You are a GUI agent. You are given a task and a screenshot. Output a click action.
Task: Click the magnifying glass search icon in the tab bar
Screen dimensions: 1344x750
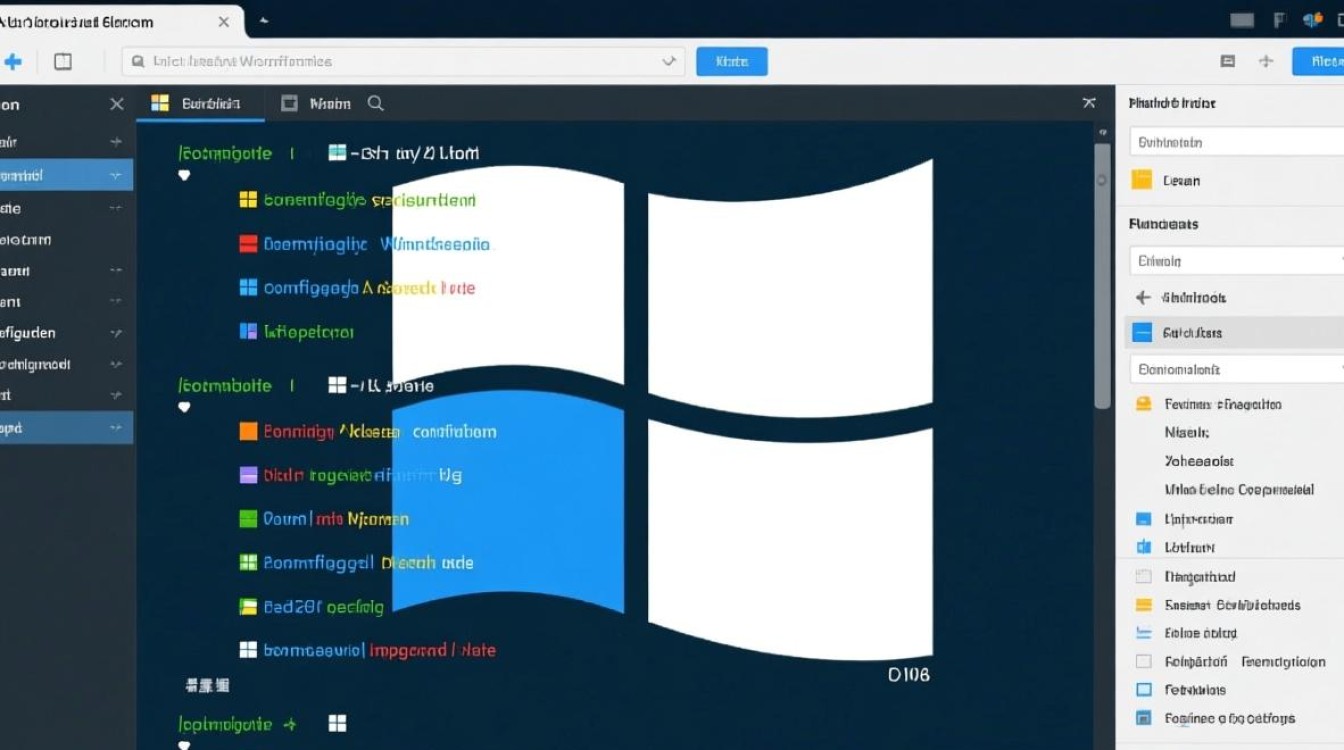pyautogui.click(x=375, y=103)
